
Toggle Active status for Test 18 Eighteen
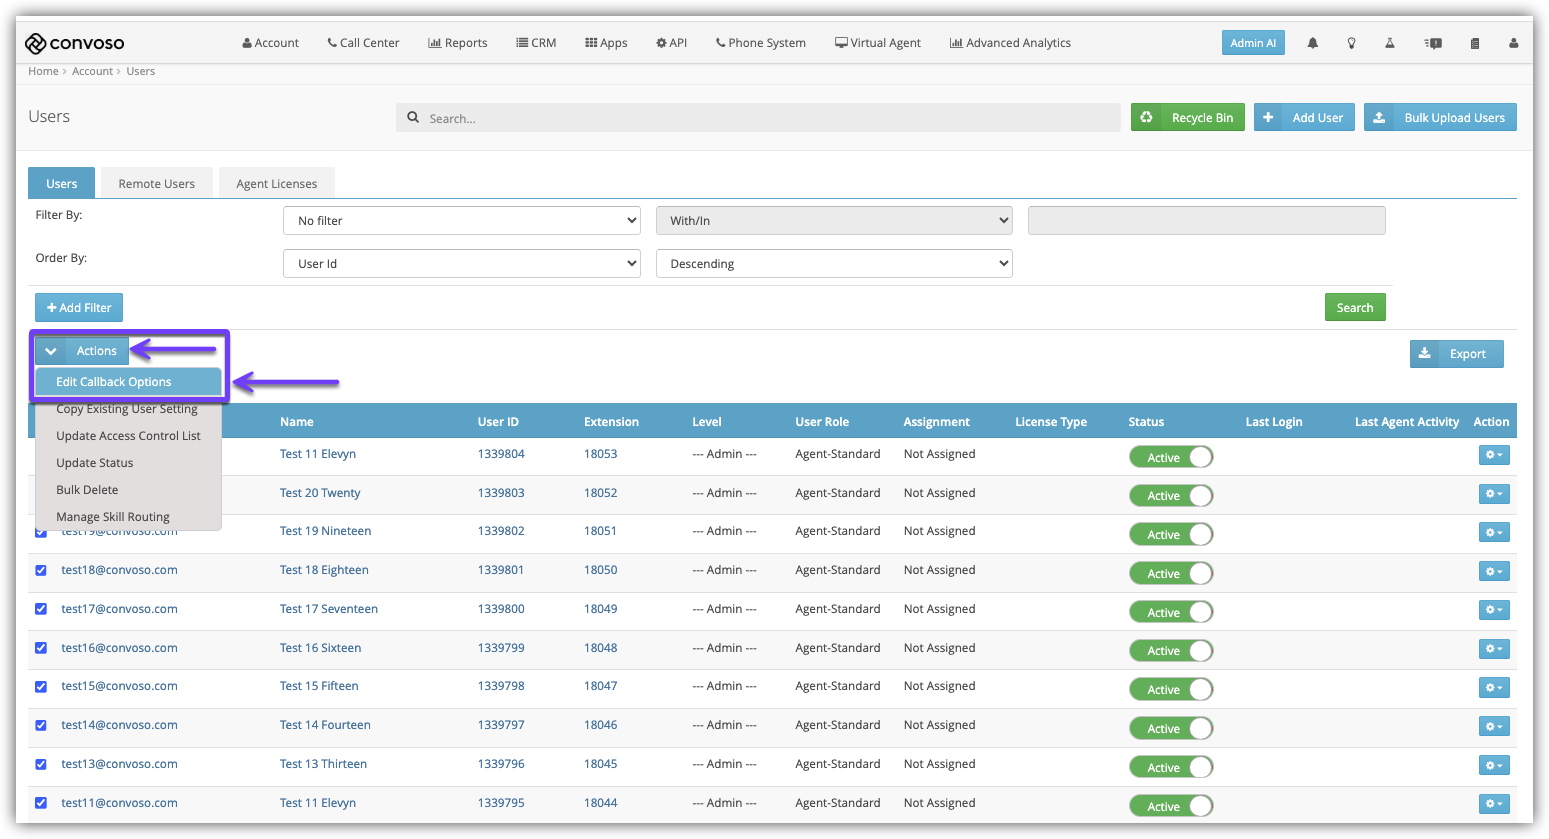click(x=1171, y=574)
